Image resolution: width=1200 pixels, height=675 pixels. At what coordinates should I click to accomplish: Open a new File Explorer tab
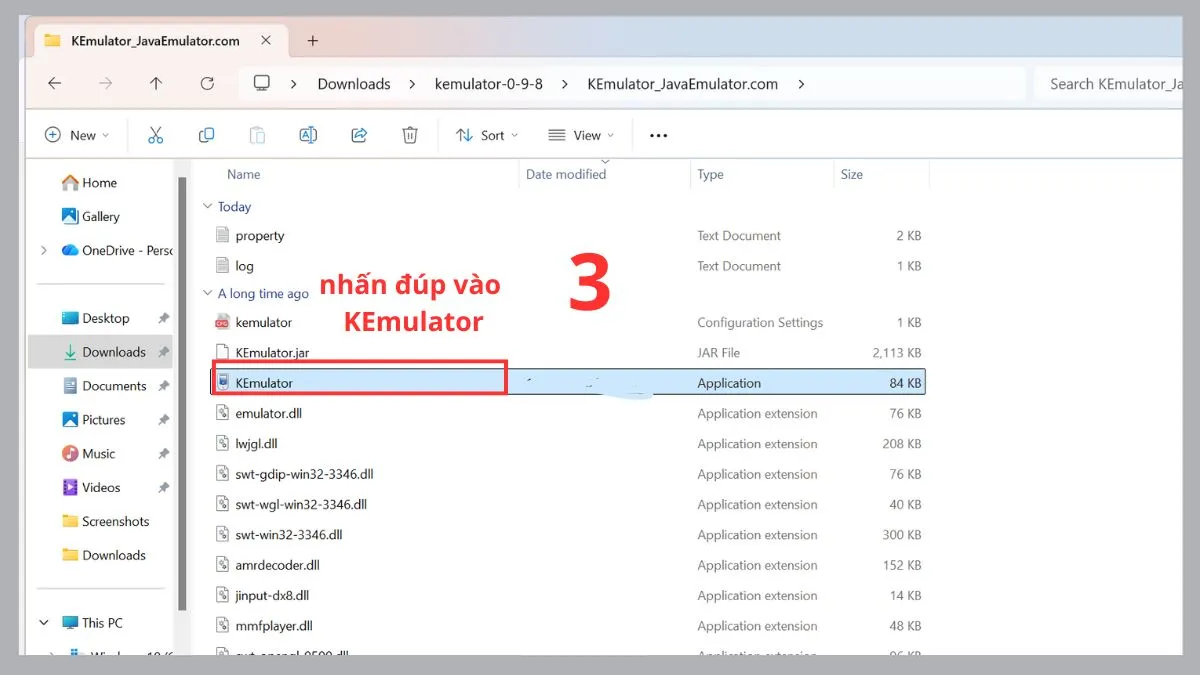point(313,40)
